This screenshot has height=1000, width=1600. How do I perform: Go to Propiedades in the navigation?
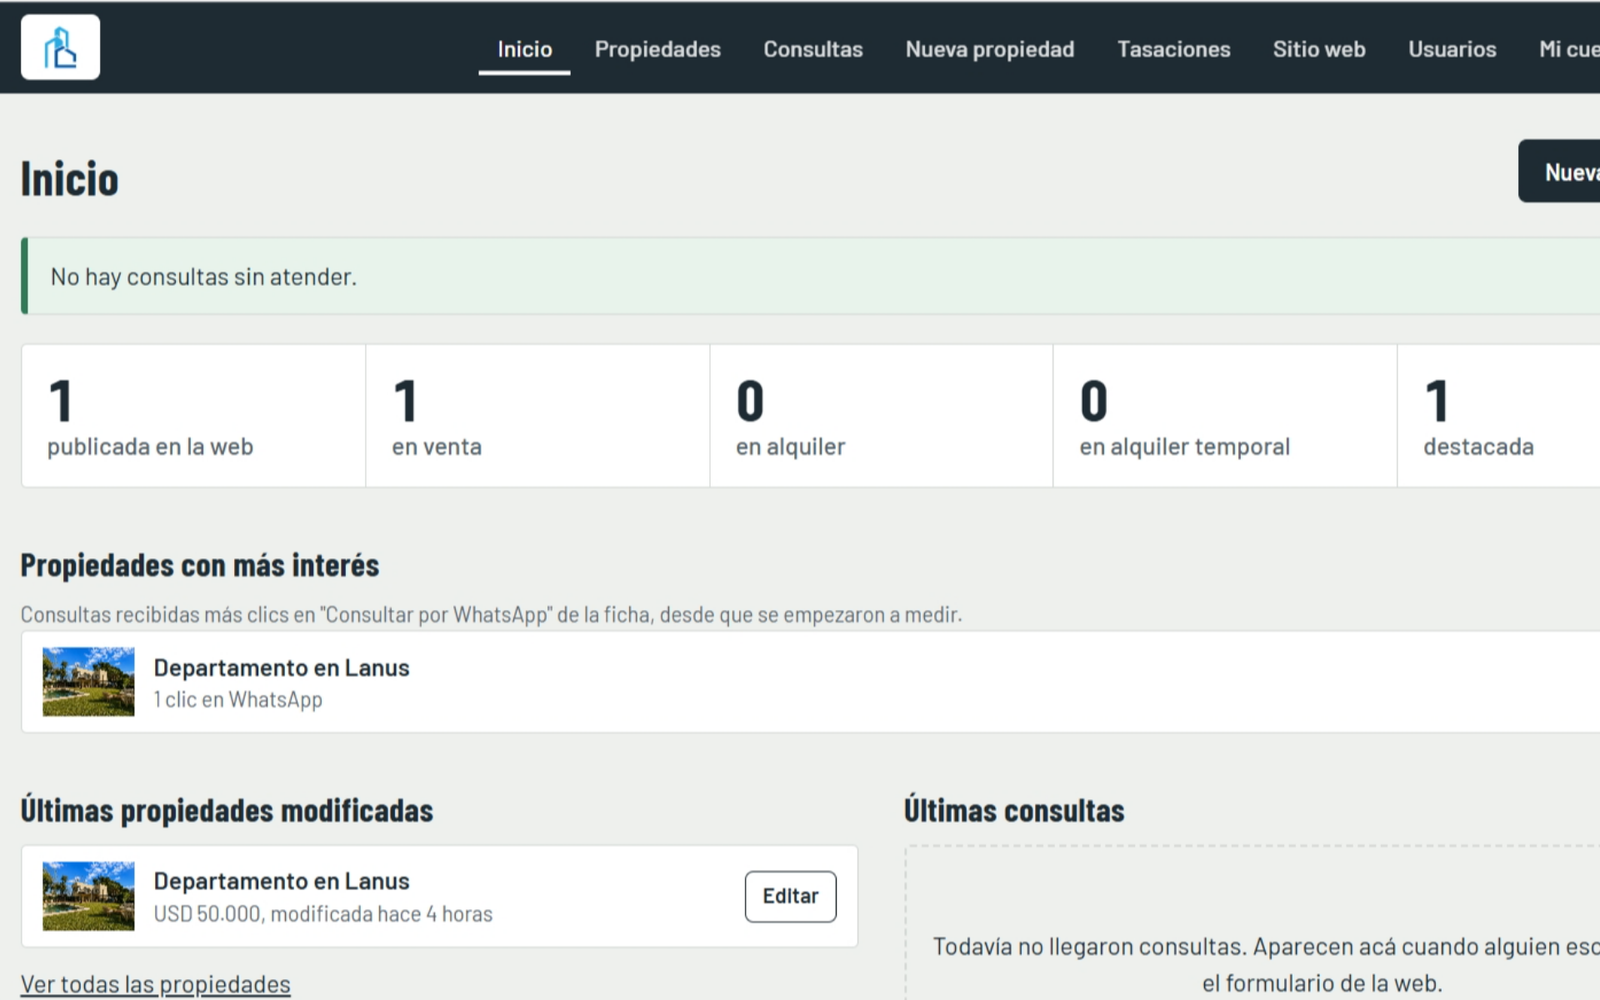click(657, 49)
